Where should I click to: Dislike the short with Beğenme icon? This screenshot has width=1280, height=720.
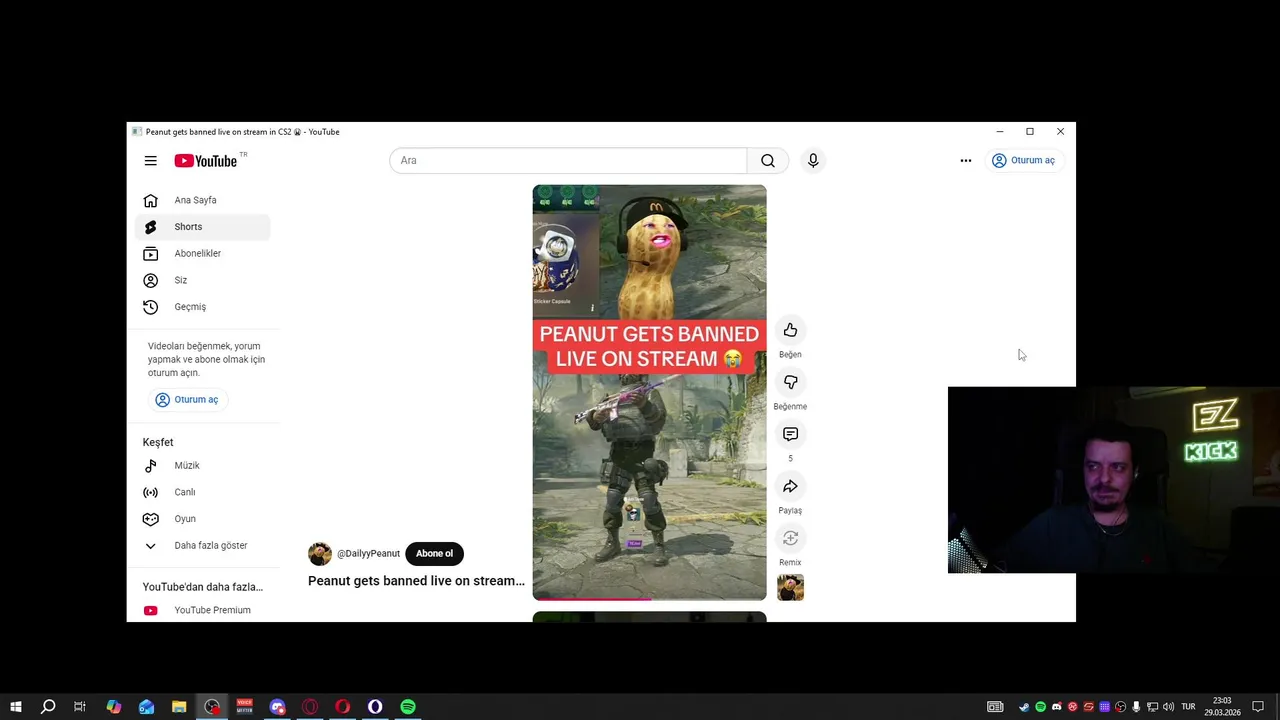tap(790, 382)
